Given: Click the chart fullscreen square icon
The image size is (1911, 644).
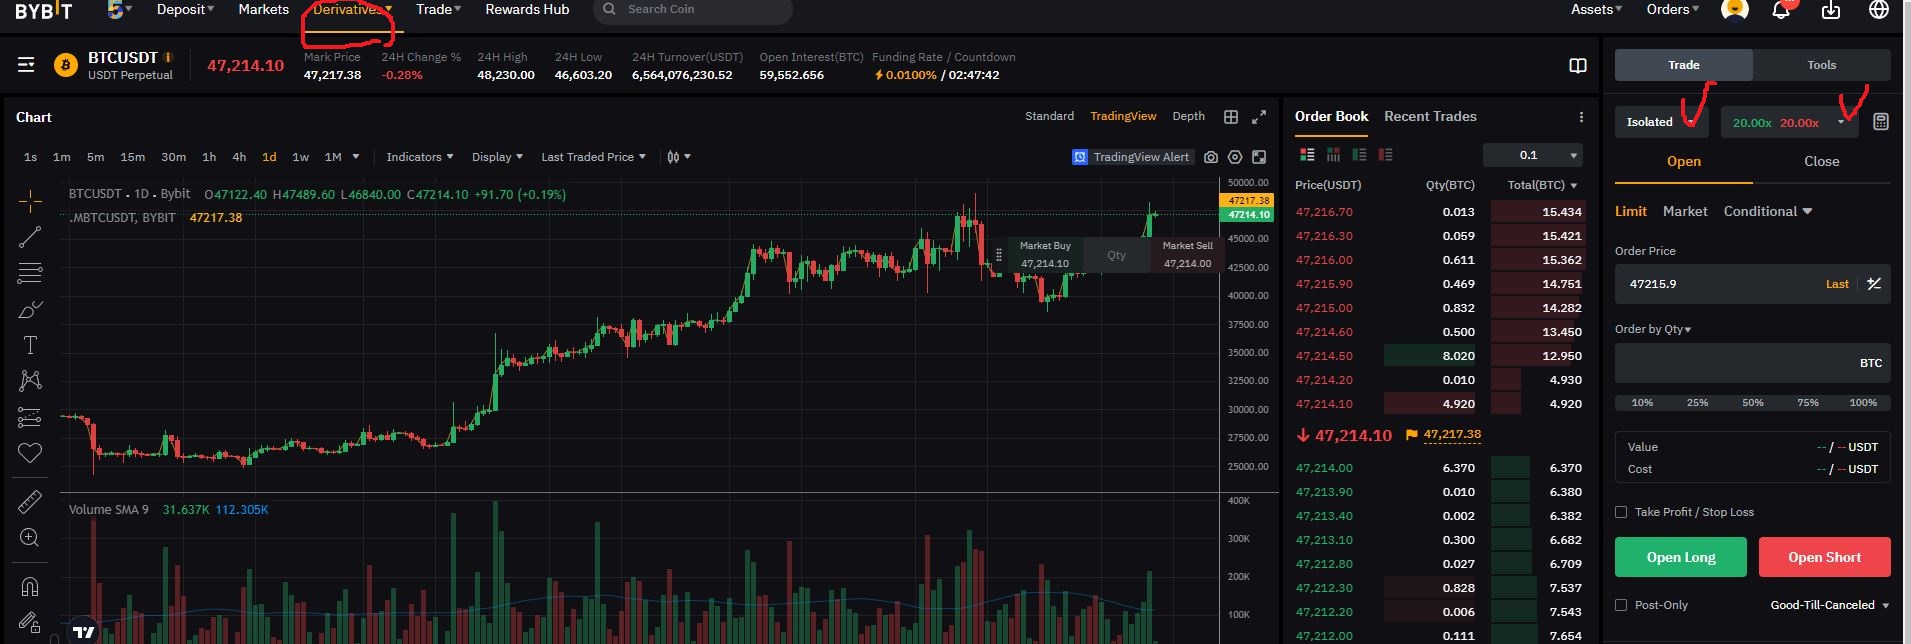Looking at the screenshot, I should coord(1259,157).
